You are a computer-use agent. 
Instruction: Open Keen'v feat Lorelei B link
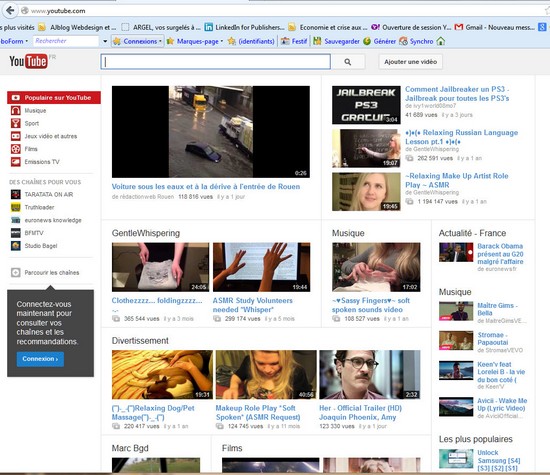click(x=501, y=372)
